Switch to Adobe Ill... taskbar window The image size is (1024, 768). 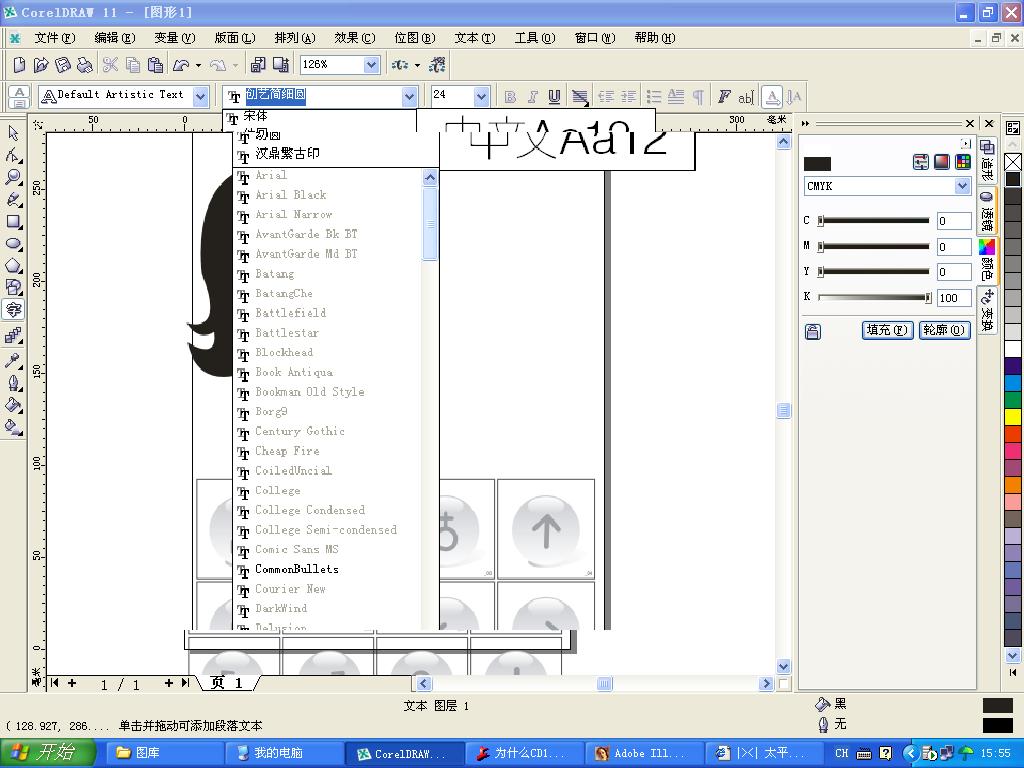(643, 753)
